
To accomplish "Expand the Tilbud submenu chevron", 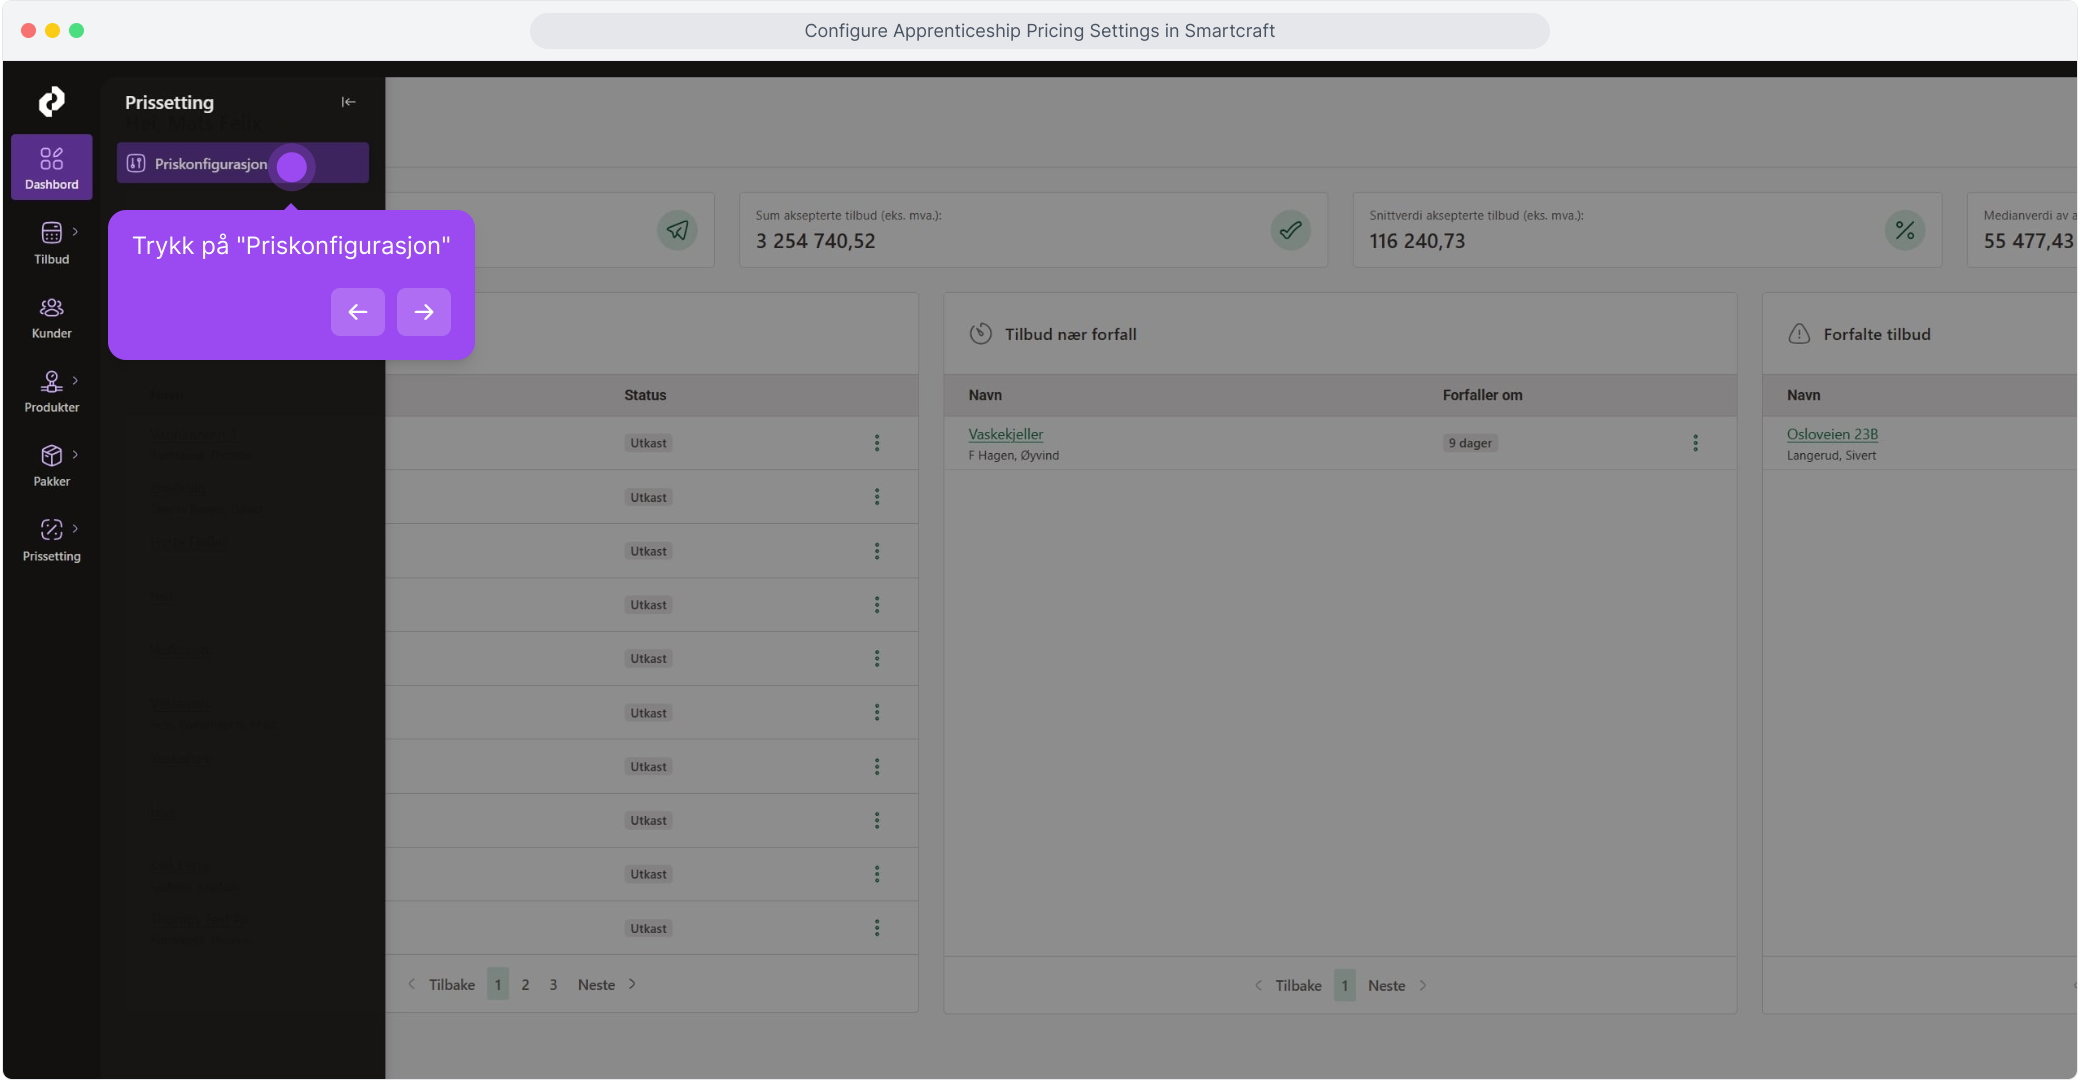I will tap(75, 232).
